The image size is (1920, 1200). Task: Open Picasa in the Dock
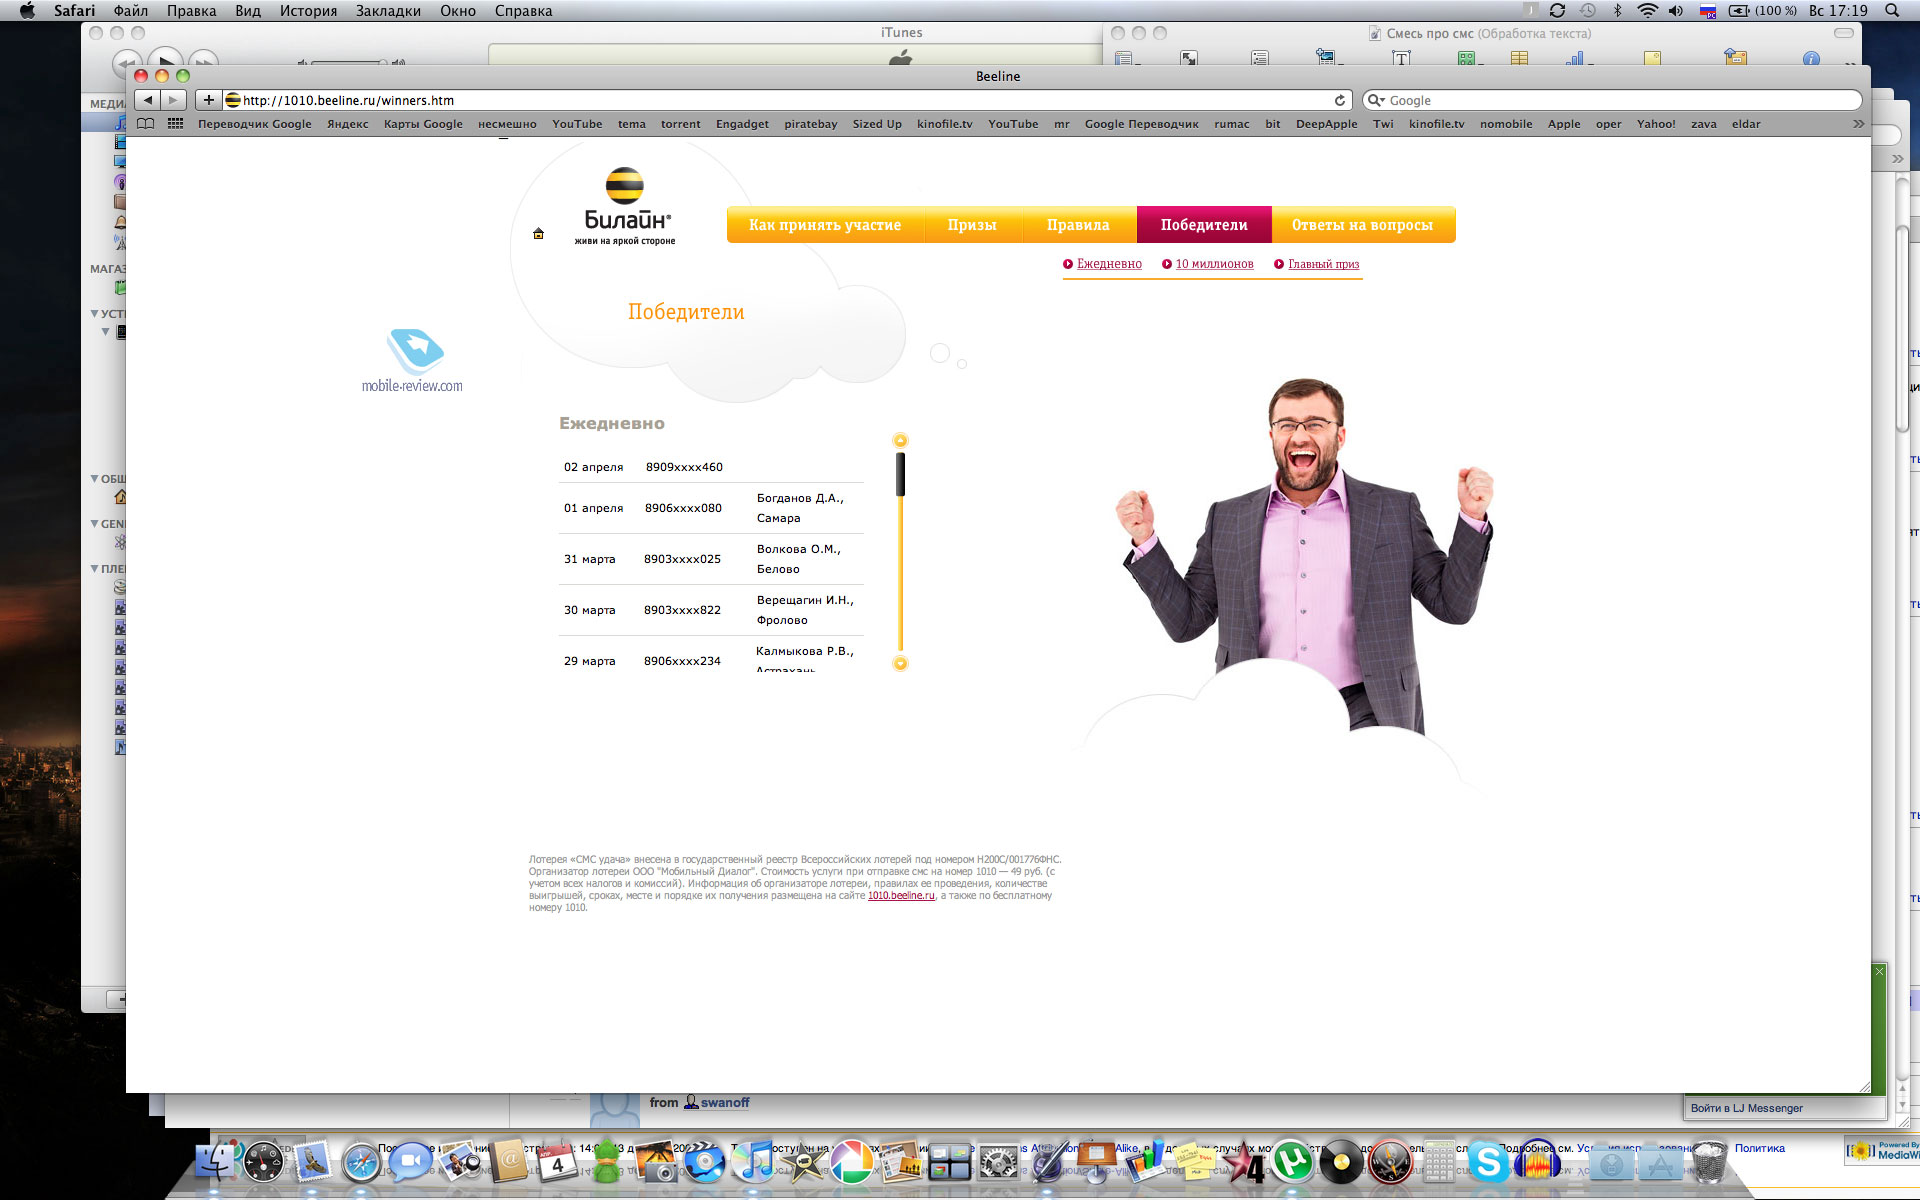[x=851, y=1162]
